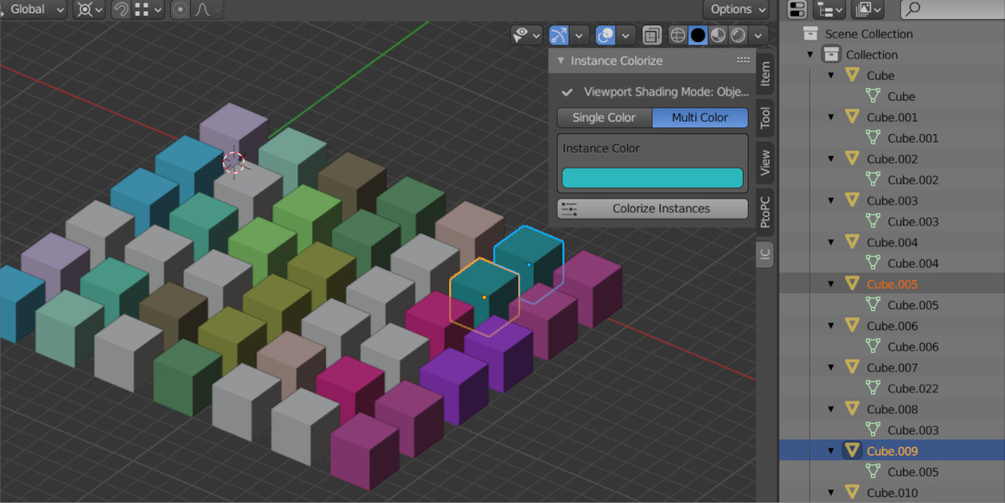The height and width of the screenshot is (503, 1005).
Task: Switch to the IC sidebar tab
Action: click(765, 254)
